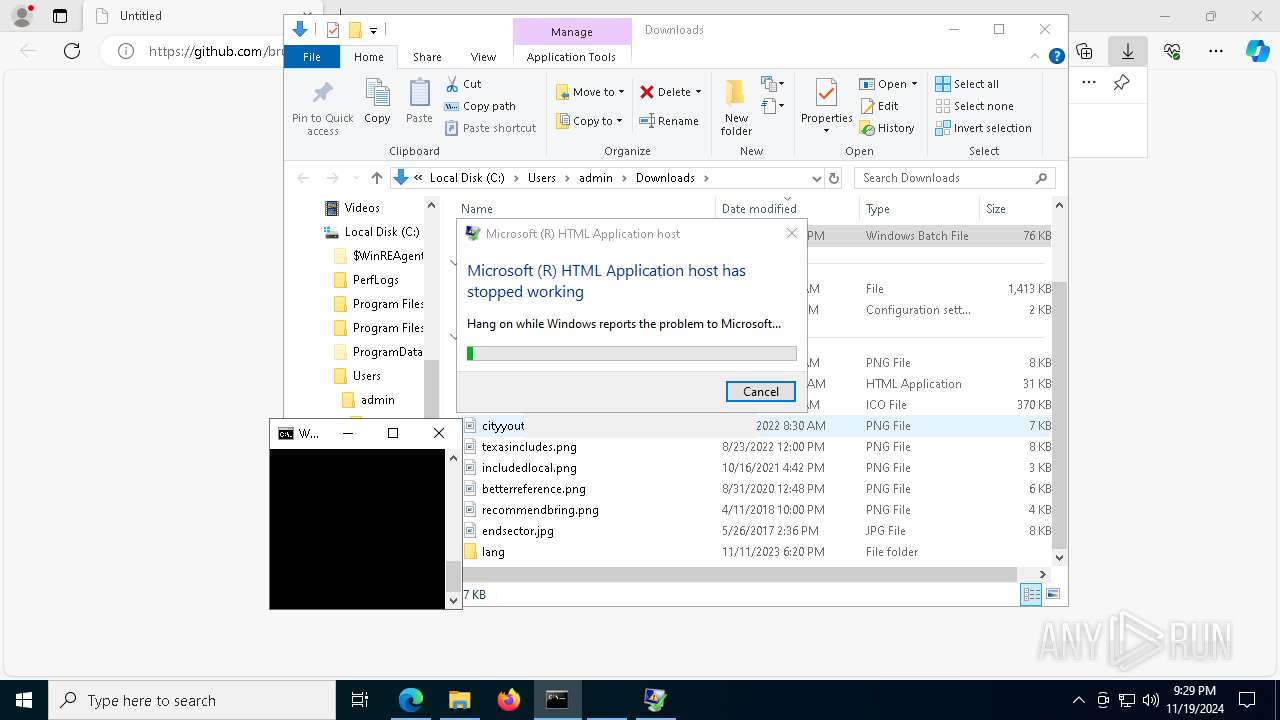Image resolution: width=1280 pixels, height=720 pixels.
Task: Show hidden tray icons chevron
Action: click(1078, 700)
